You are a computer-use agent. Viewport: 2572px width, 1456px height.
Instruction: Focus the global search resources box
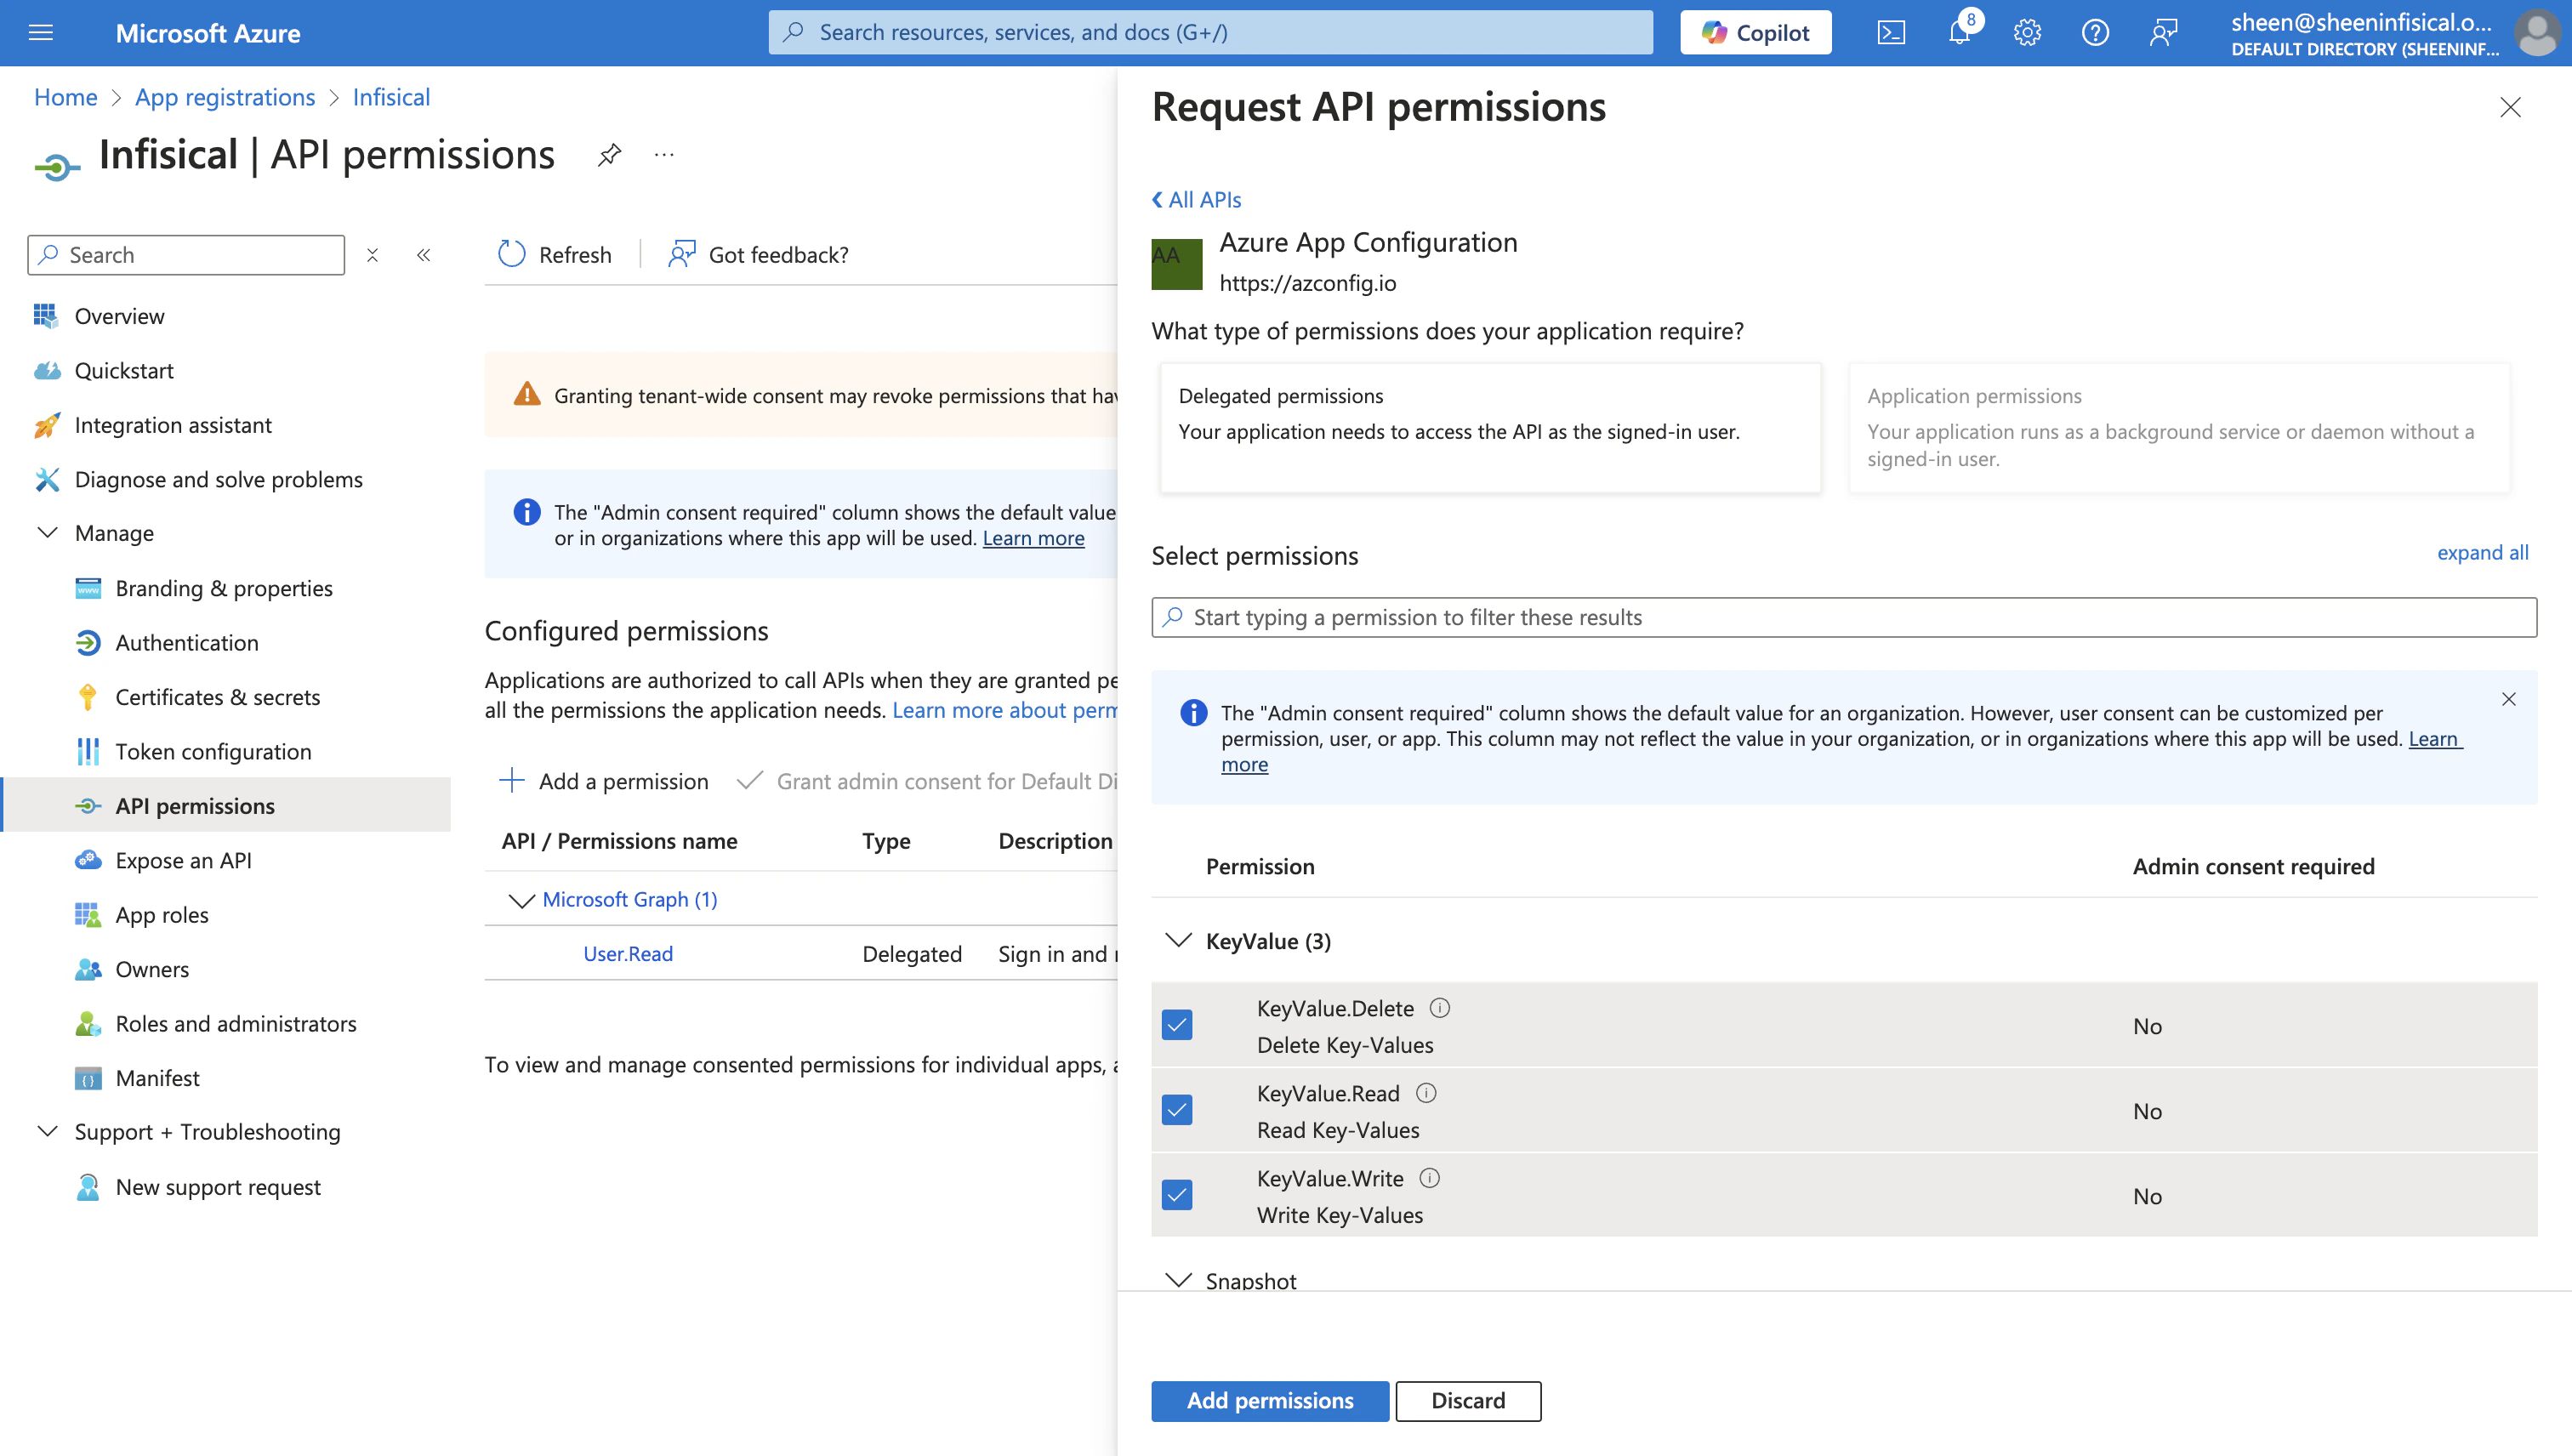pos(1211,33)
